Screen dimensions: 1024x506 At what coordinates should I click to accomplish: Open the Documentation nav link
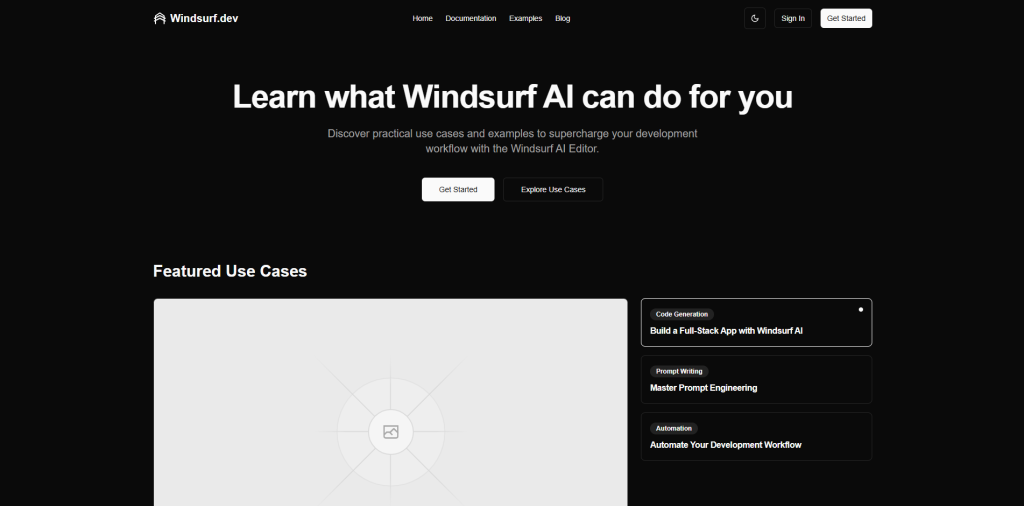(471, 18)
